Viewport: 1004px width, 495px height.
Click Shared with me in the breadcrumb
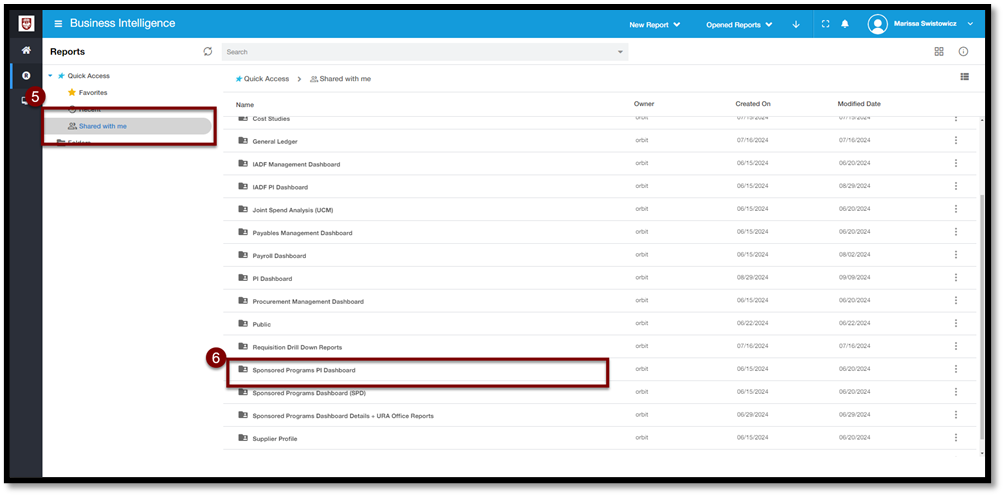(x=340, y=79)
